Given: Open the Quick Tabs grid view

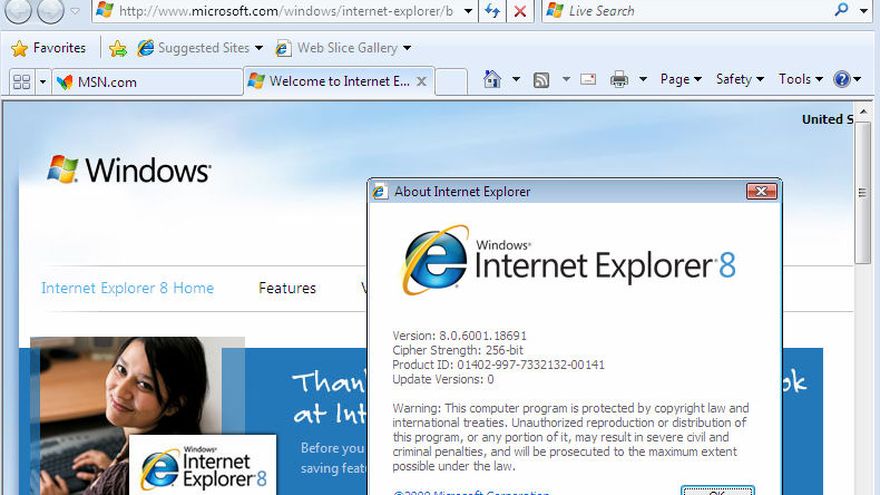Looking at the screenshot, I should pos(21,81).
